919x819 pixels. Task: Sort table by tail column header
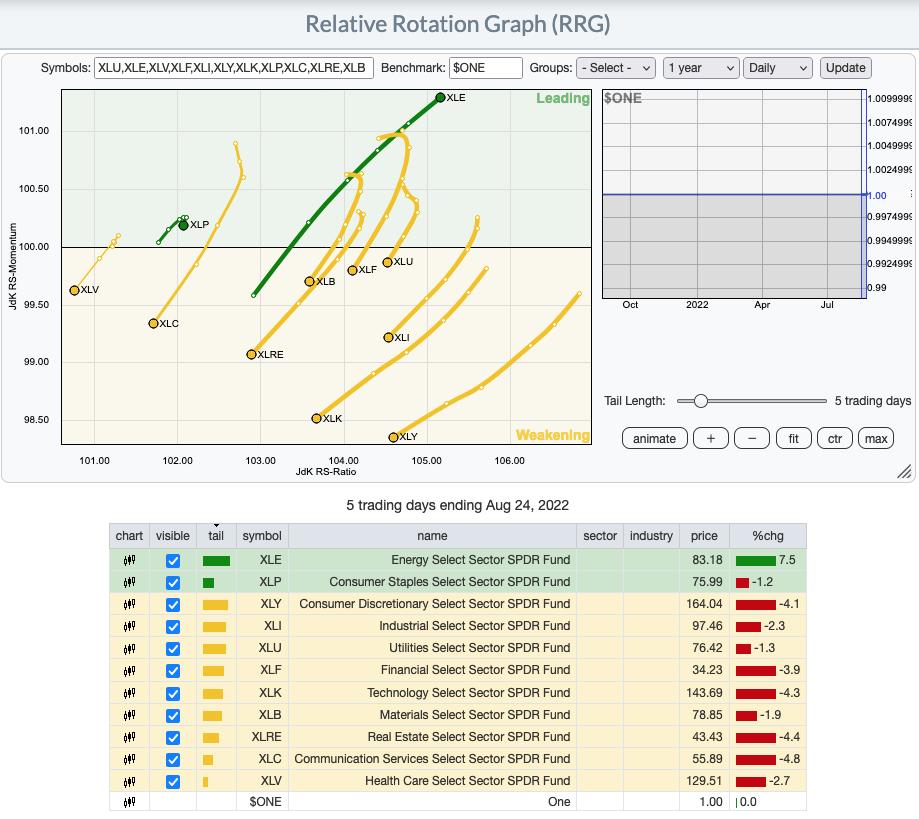[216, 536]
